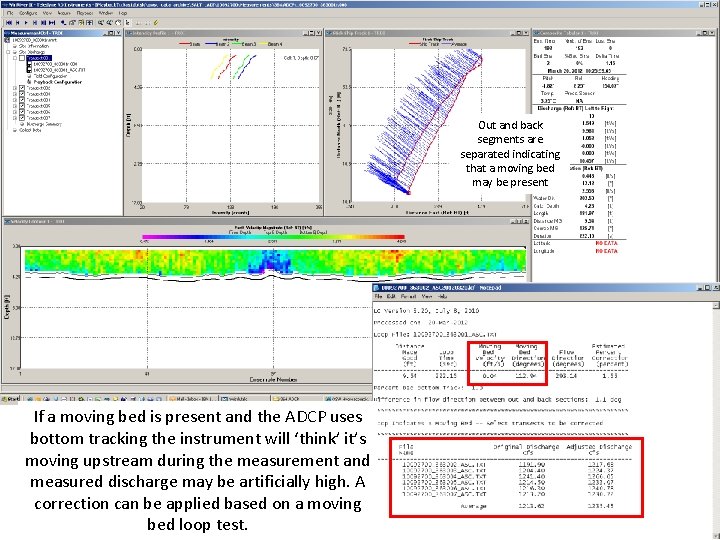Select the arrow pointer tool in toolbar
This screenshot has width=720, height=540.
click(127, 22)
